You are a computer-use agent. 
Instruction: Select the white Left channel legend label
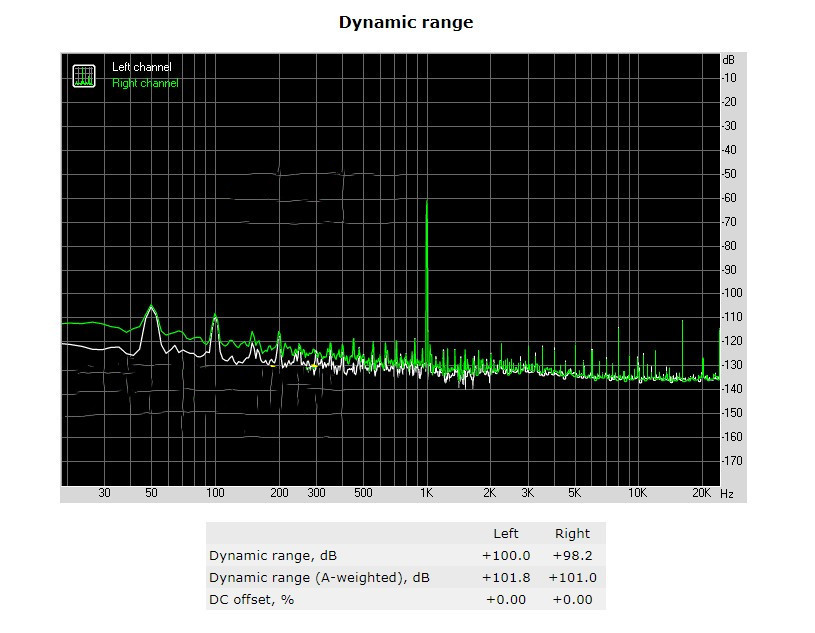(141, 67)
